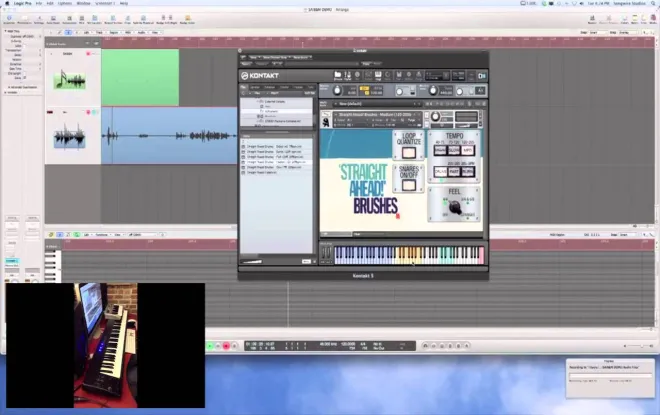
Task: Open the Window menu in menu bar
Action: point(83,3)
